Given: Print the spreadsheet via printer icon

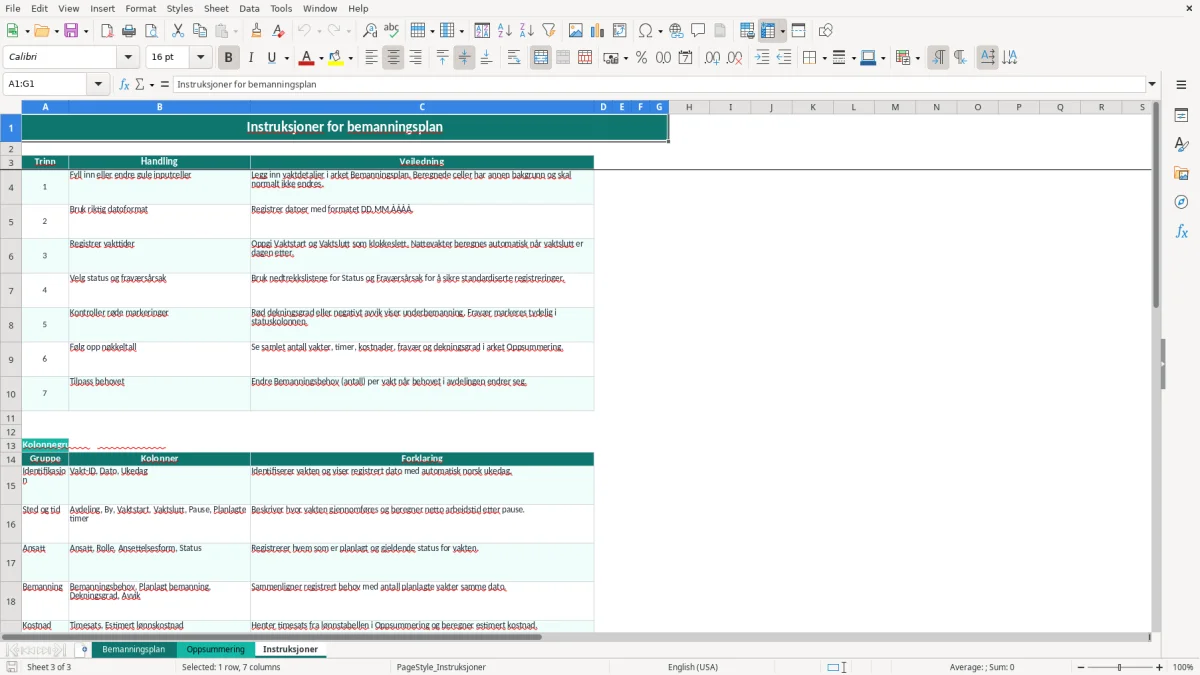Looking at the screenshot, I should click(x=129, y=31).
